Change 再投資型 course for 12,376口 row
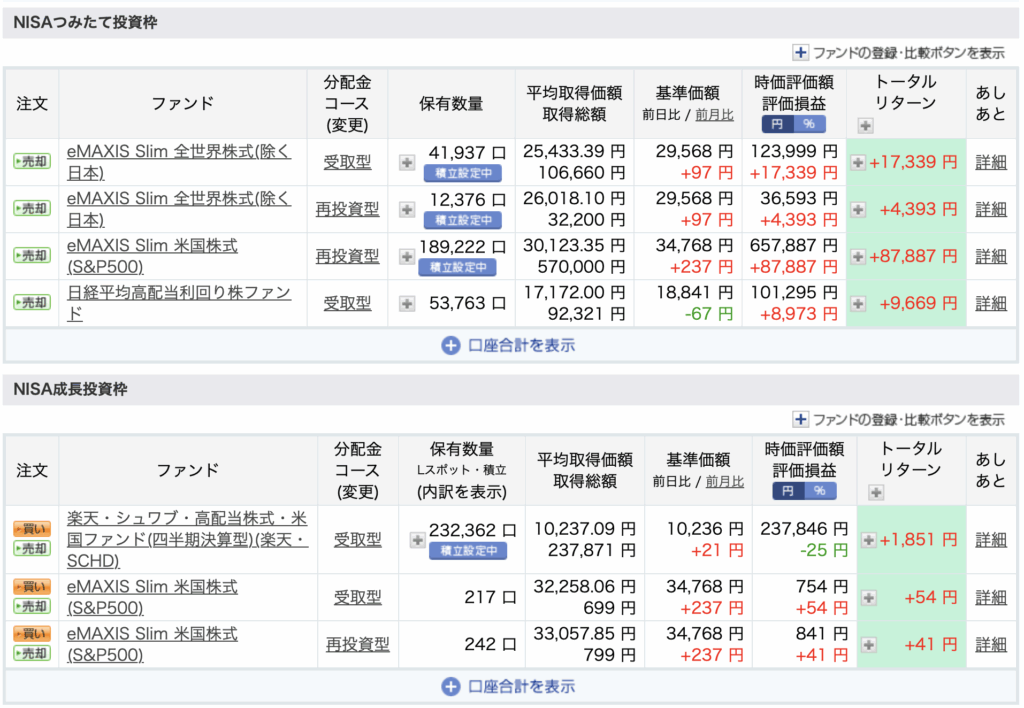 (347, 209)
